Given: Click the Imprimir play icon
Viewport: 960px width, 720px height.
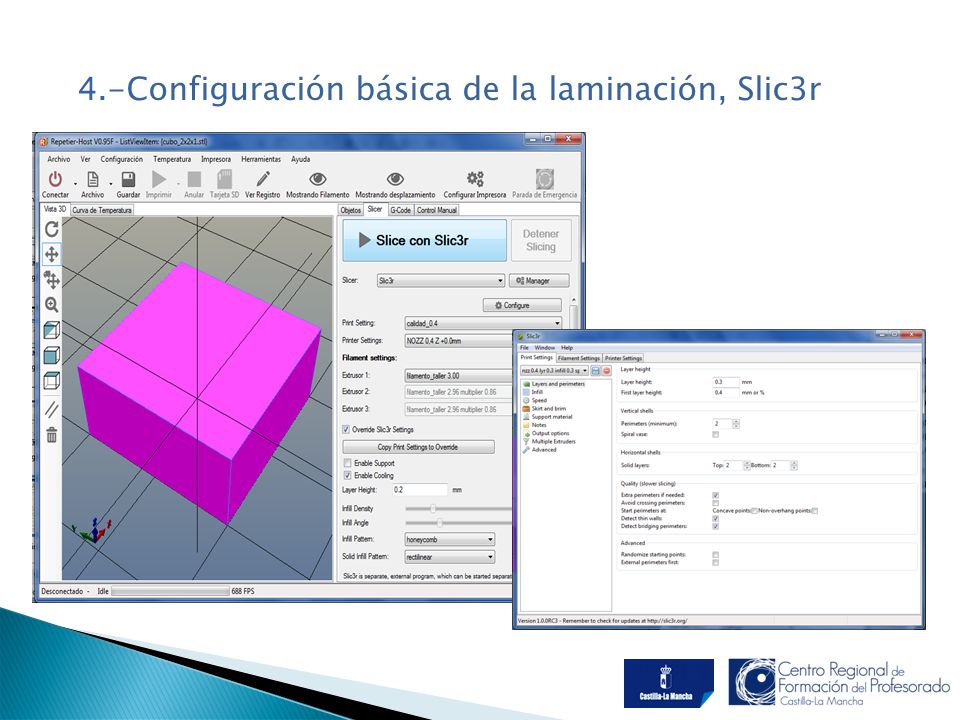Looking at the screenshot, I should [159, 179].
